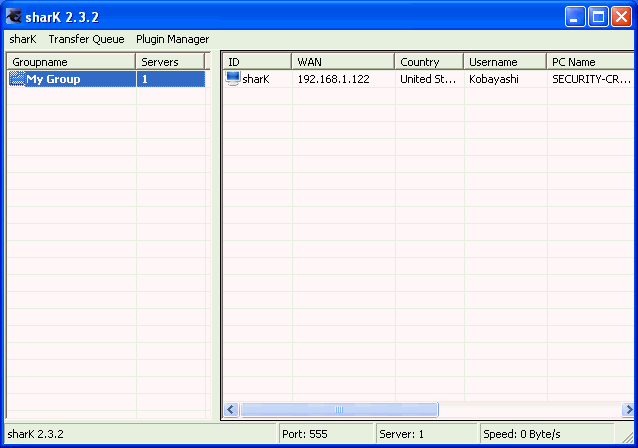Click the My Group network icon

17,79
